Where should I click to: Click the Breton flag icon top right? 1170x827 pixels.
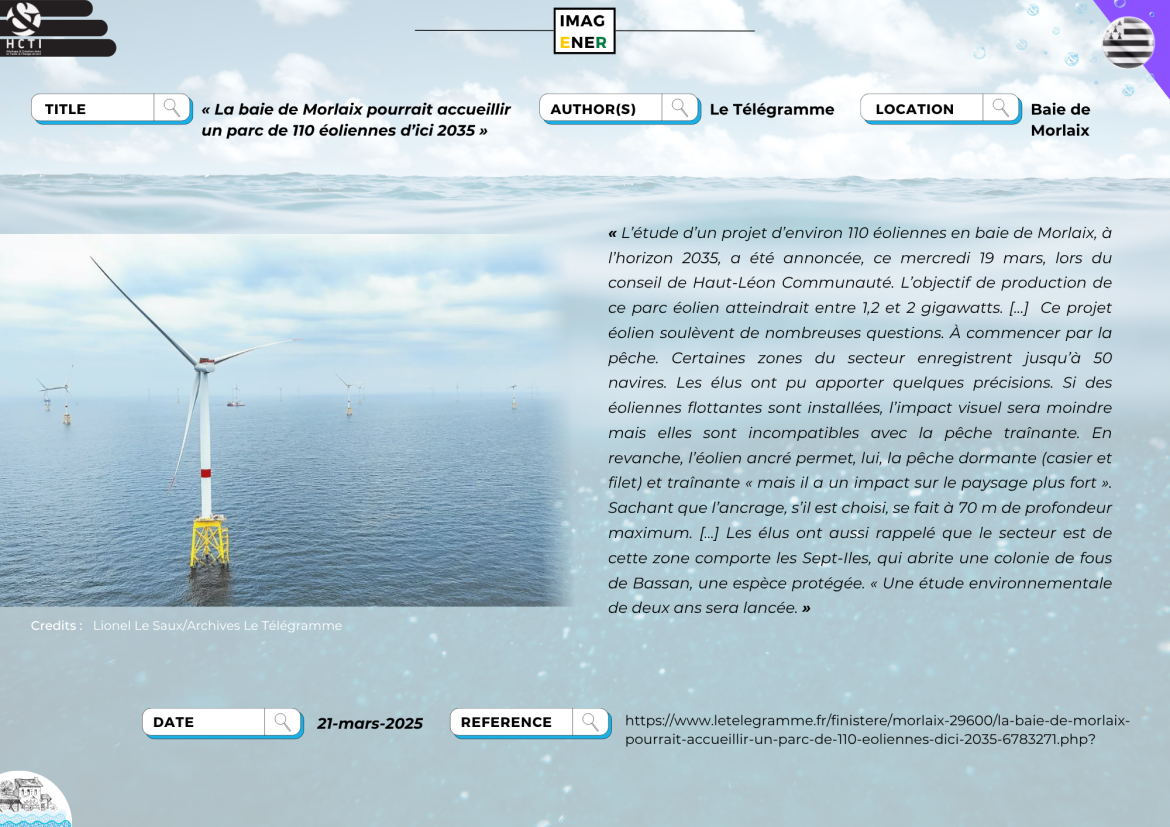(1127, 43)
